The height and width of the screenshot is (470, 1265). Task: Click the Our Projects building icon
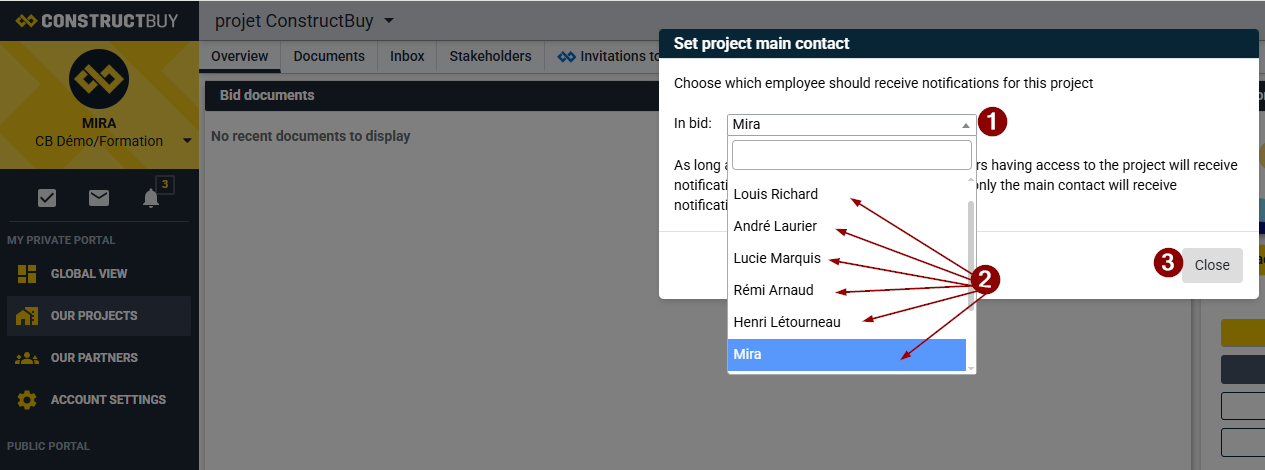pos(27,316)
